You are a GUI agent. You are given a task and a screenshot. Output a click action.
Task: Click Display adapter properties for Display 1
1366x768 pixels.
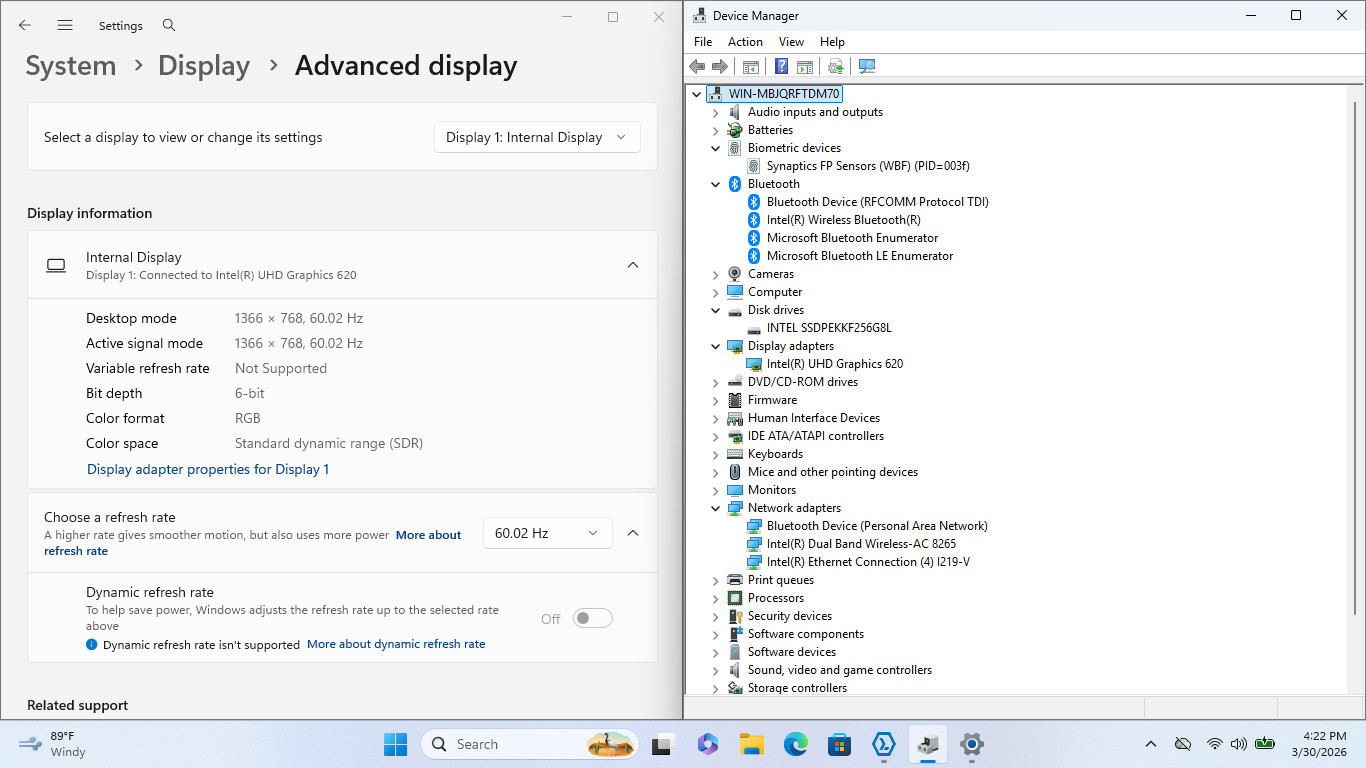(x=208, y=469)
